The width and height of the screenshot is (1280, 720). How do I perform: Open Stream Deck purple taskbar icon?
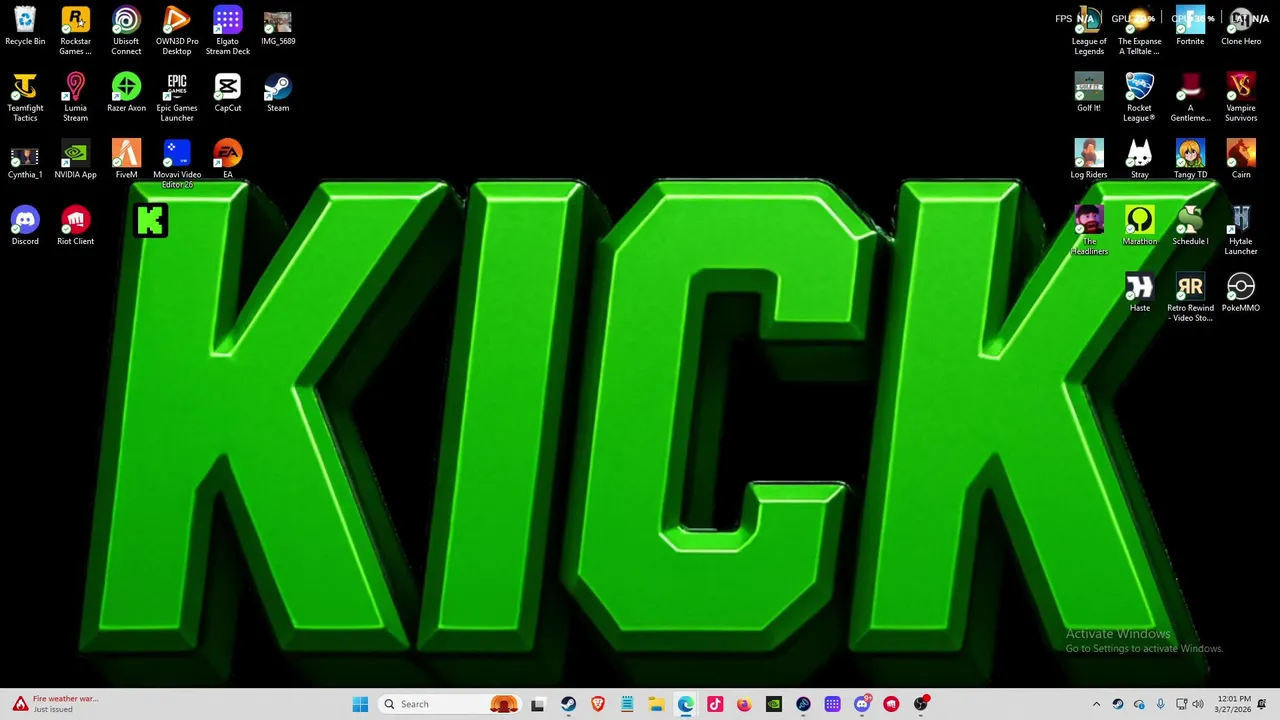[832, 704]
